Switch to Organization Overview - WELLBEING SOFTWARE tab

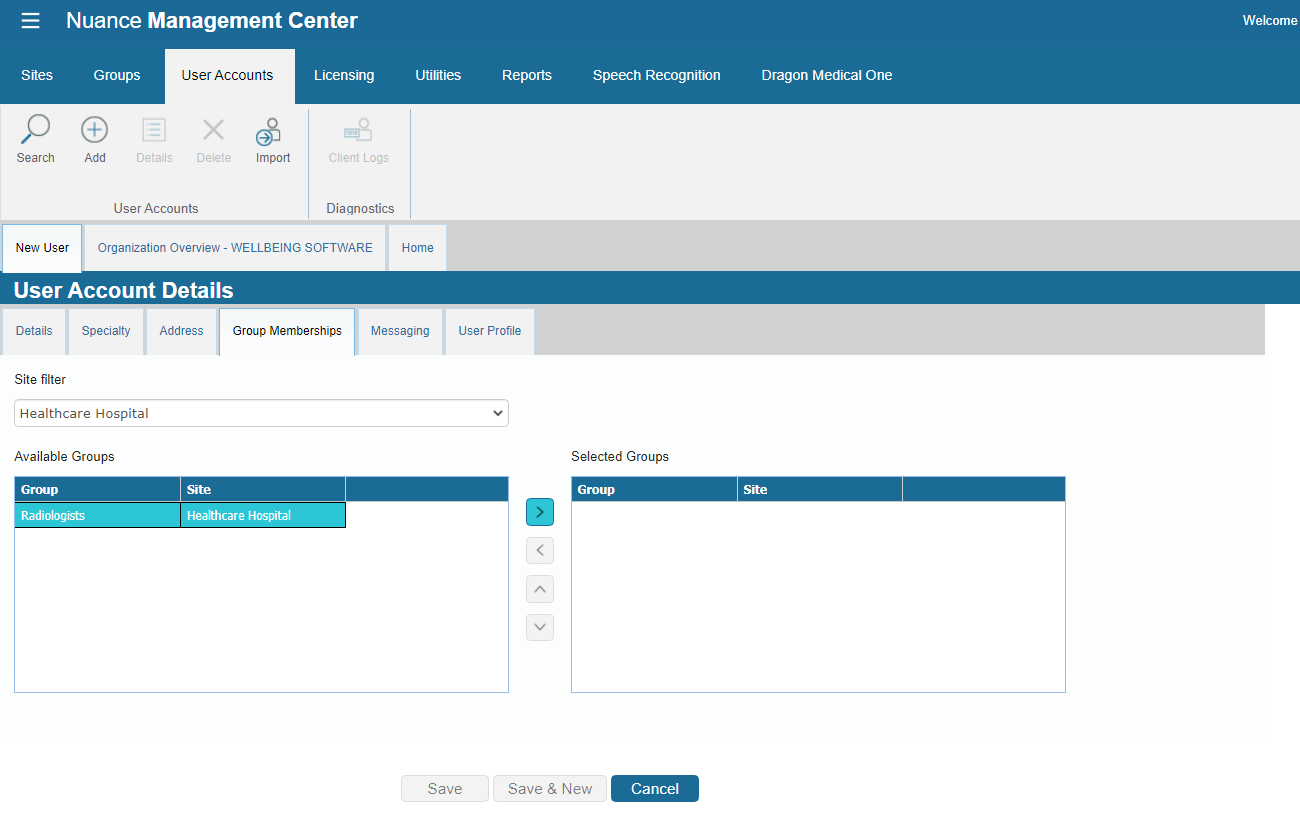click(x=235, y=248)
